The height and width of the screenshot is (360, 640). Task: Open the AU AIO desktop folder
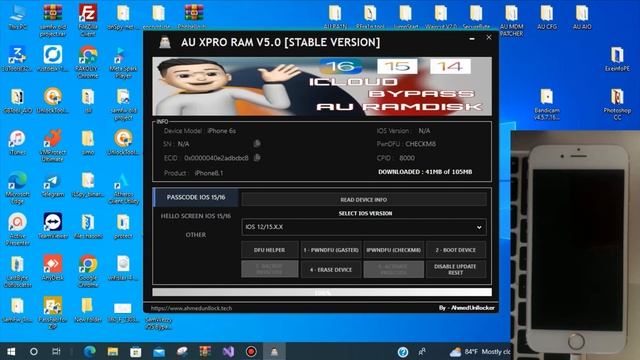click(582, 17)
